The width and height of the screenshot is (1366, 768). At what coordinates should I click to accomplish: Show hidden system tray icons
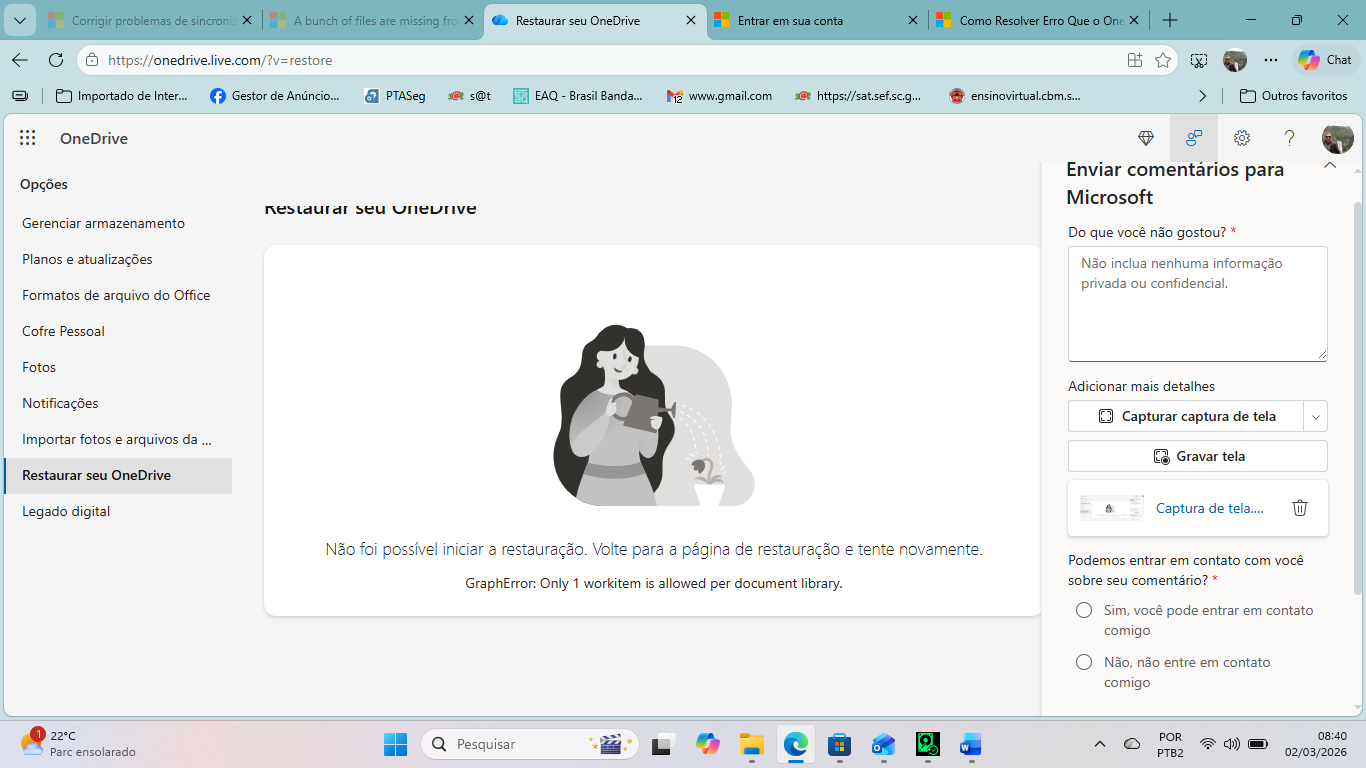click(x=1100, y=744)
